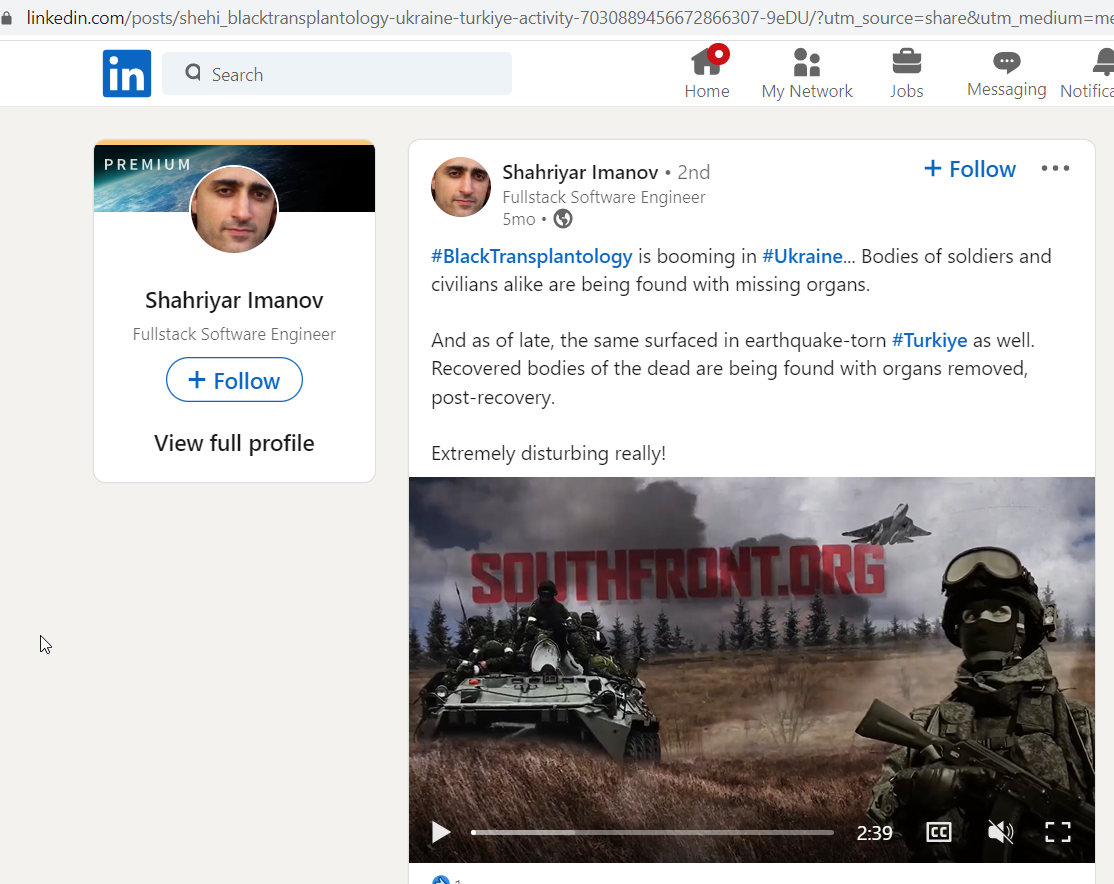Open View full profile link
This screenshot has height=884, width=1114.
pyautogui.click(x=234, y=443)
